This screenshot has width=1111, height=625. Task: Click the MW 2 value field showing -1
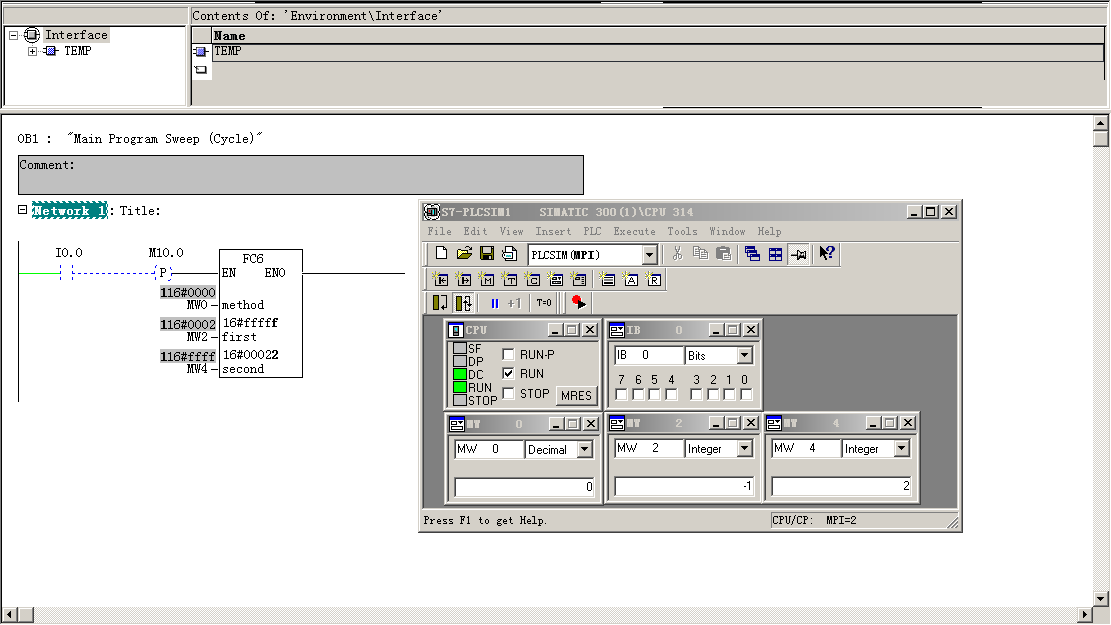pos(684,486)
